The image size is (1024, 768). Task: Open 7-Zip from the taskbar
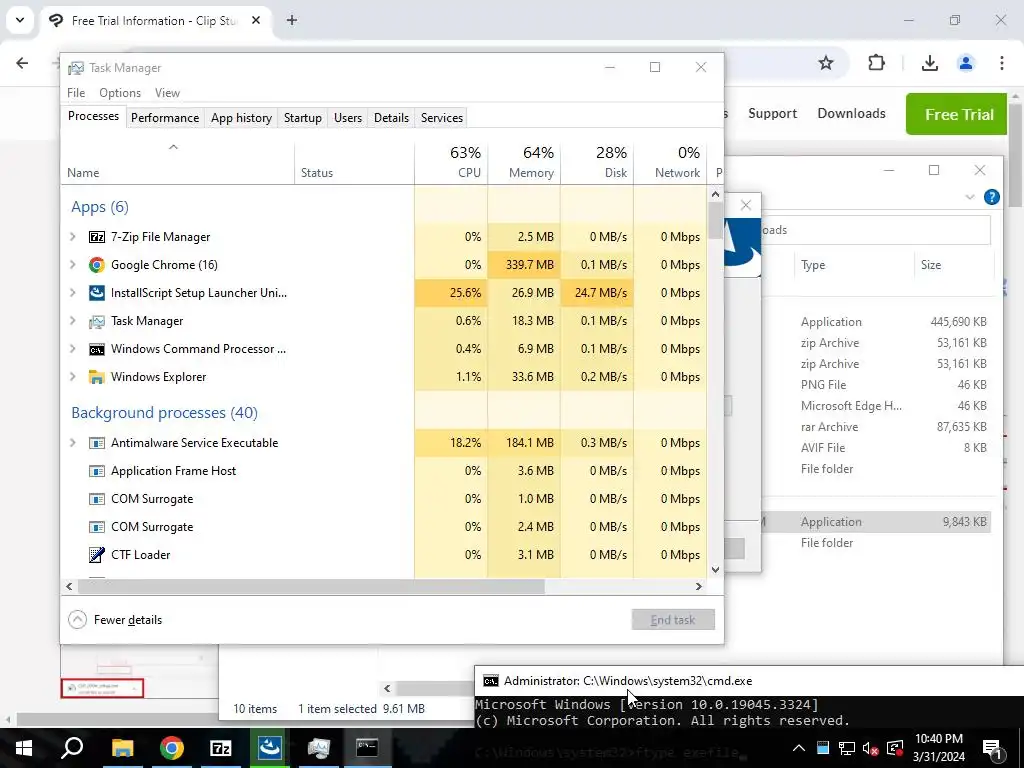click(x=221, y=748)
